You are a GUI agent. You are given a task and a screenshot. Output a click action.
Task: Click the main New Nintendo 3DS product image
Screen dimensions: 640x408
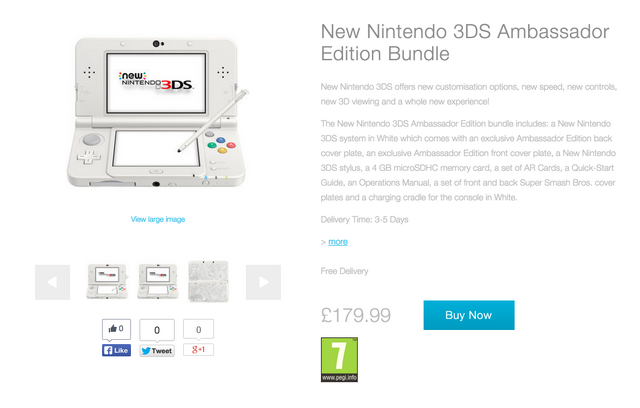click(x=157, y=113)
